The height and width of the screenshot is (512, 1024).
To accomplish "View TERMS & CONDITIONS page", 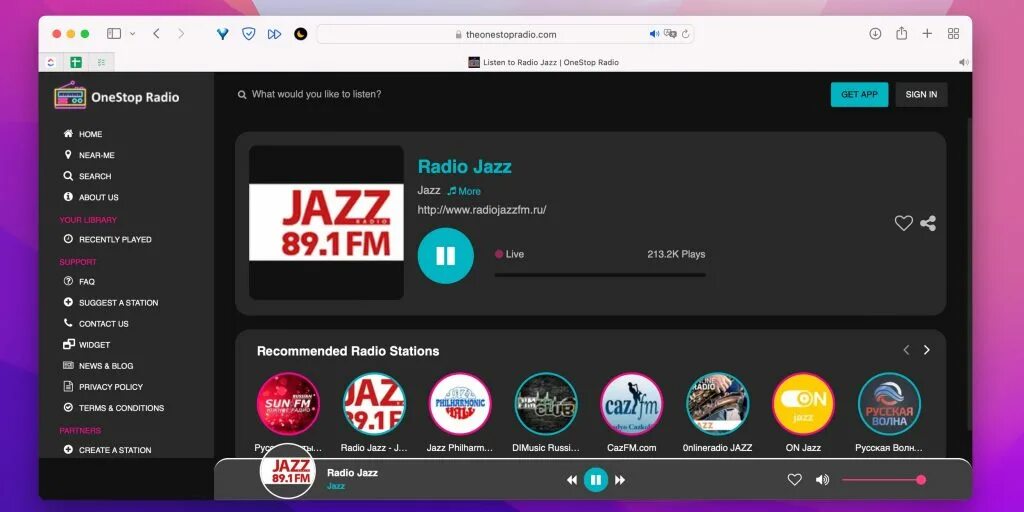I will 114,408.
